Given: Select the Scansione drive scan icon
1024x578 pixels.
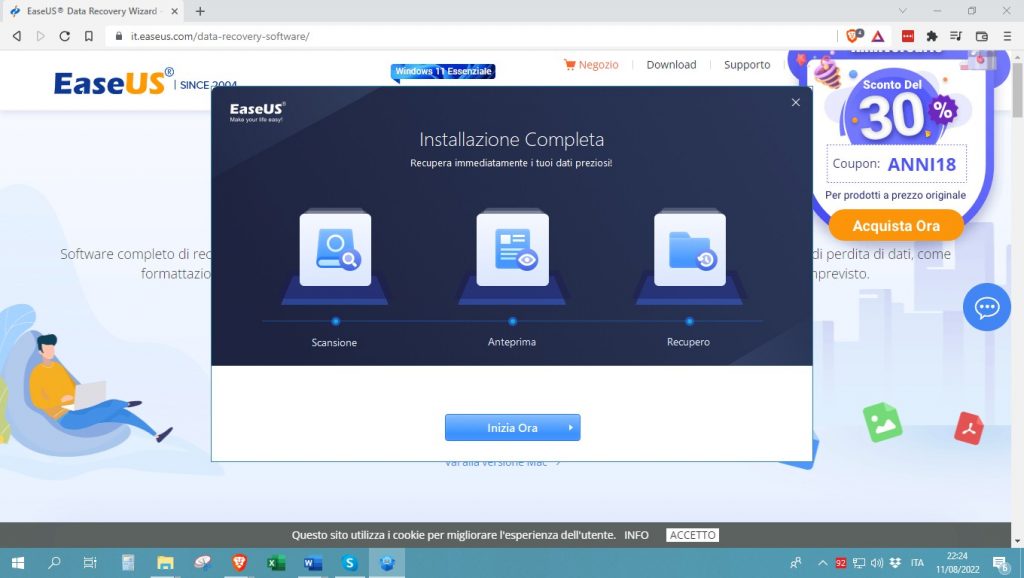Looking at the screenshot, I should 334,248.
